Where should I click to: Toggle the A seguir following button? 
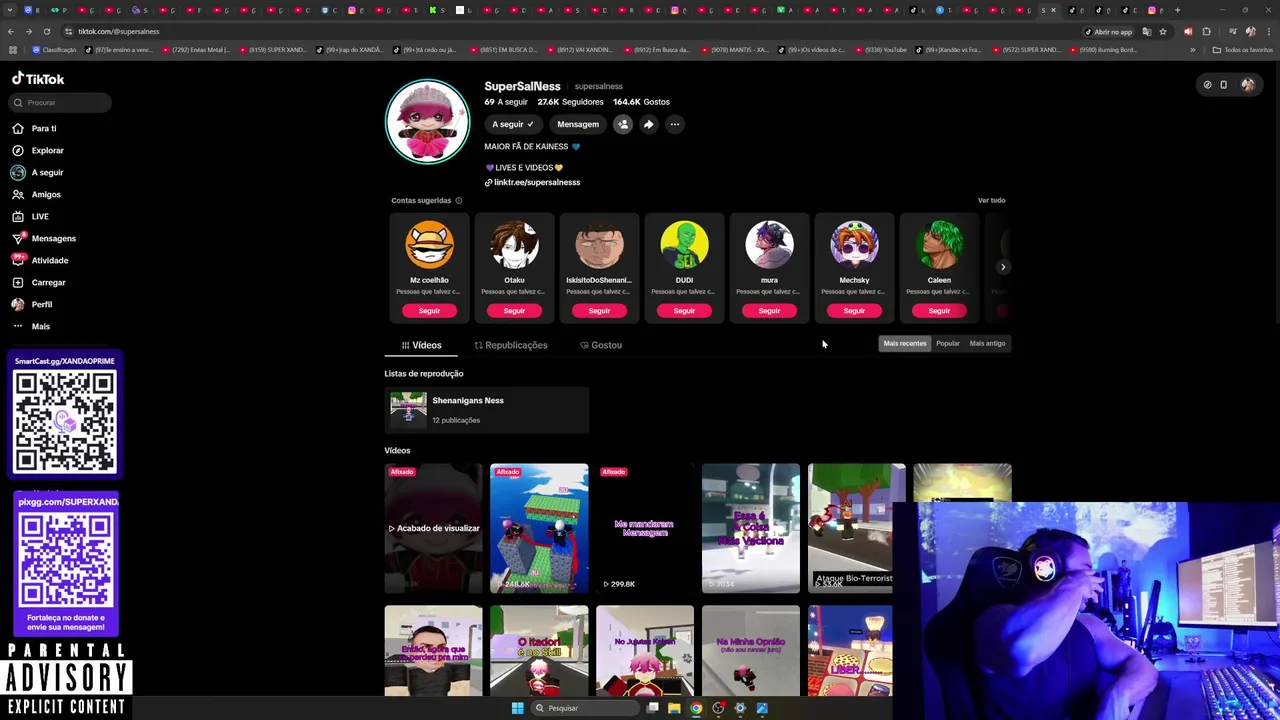coord(513,124)
